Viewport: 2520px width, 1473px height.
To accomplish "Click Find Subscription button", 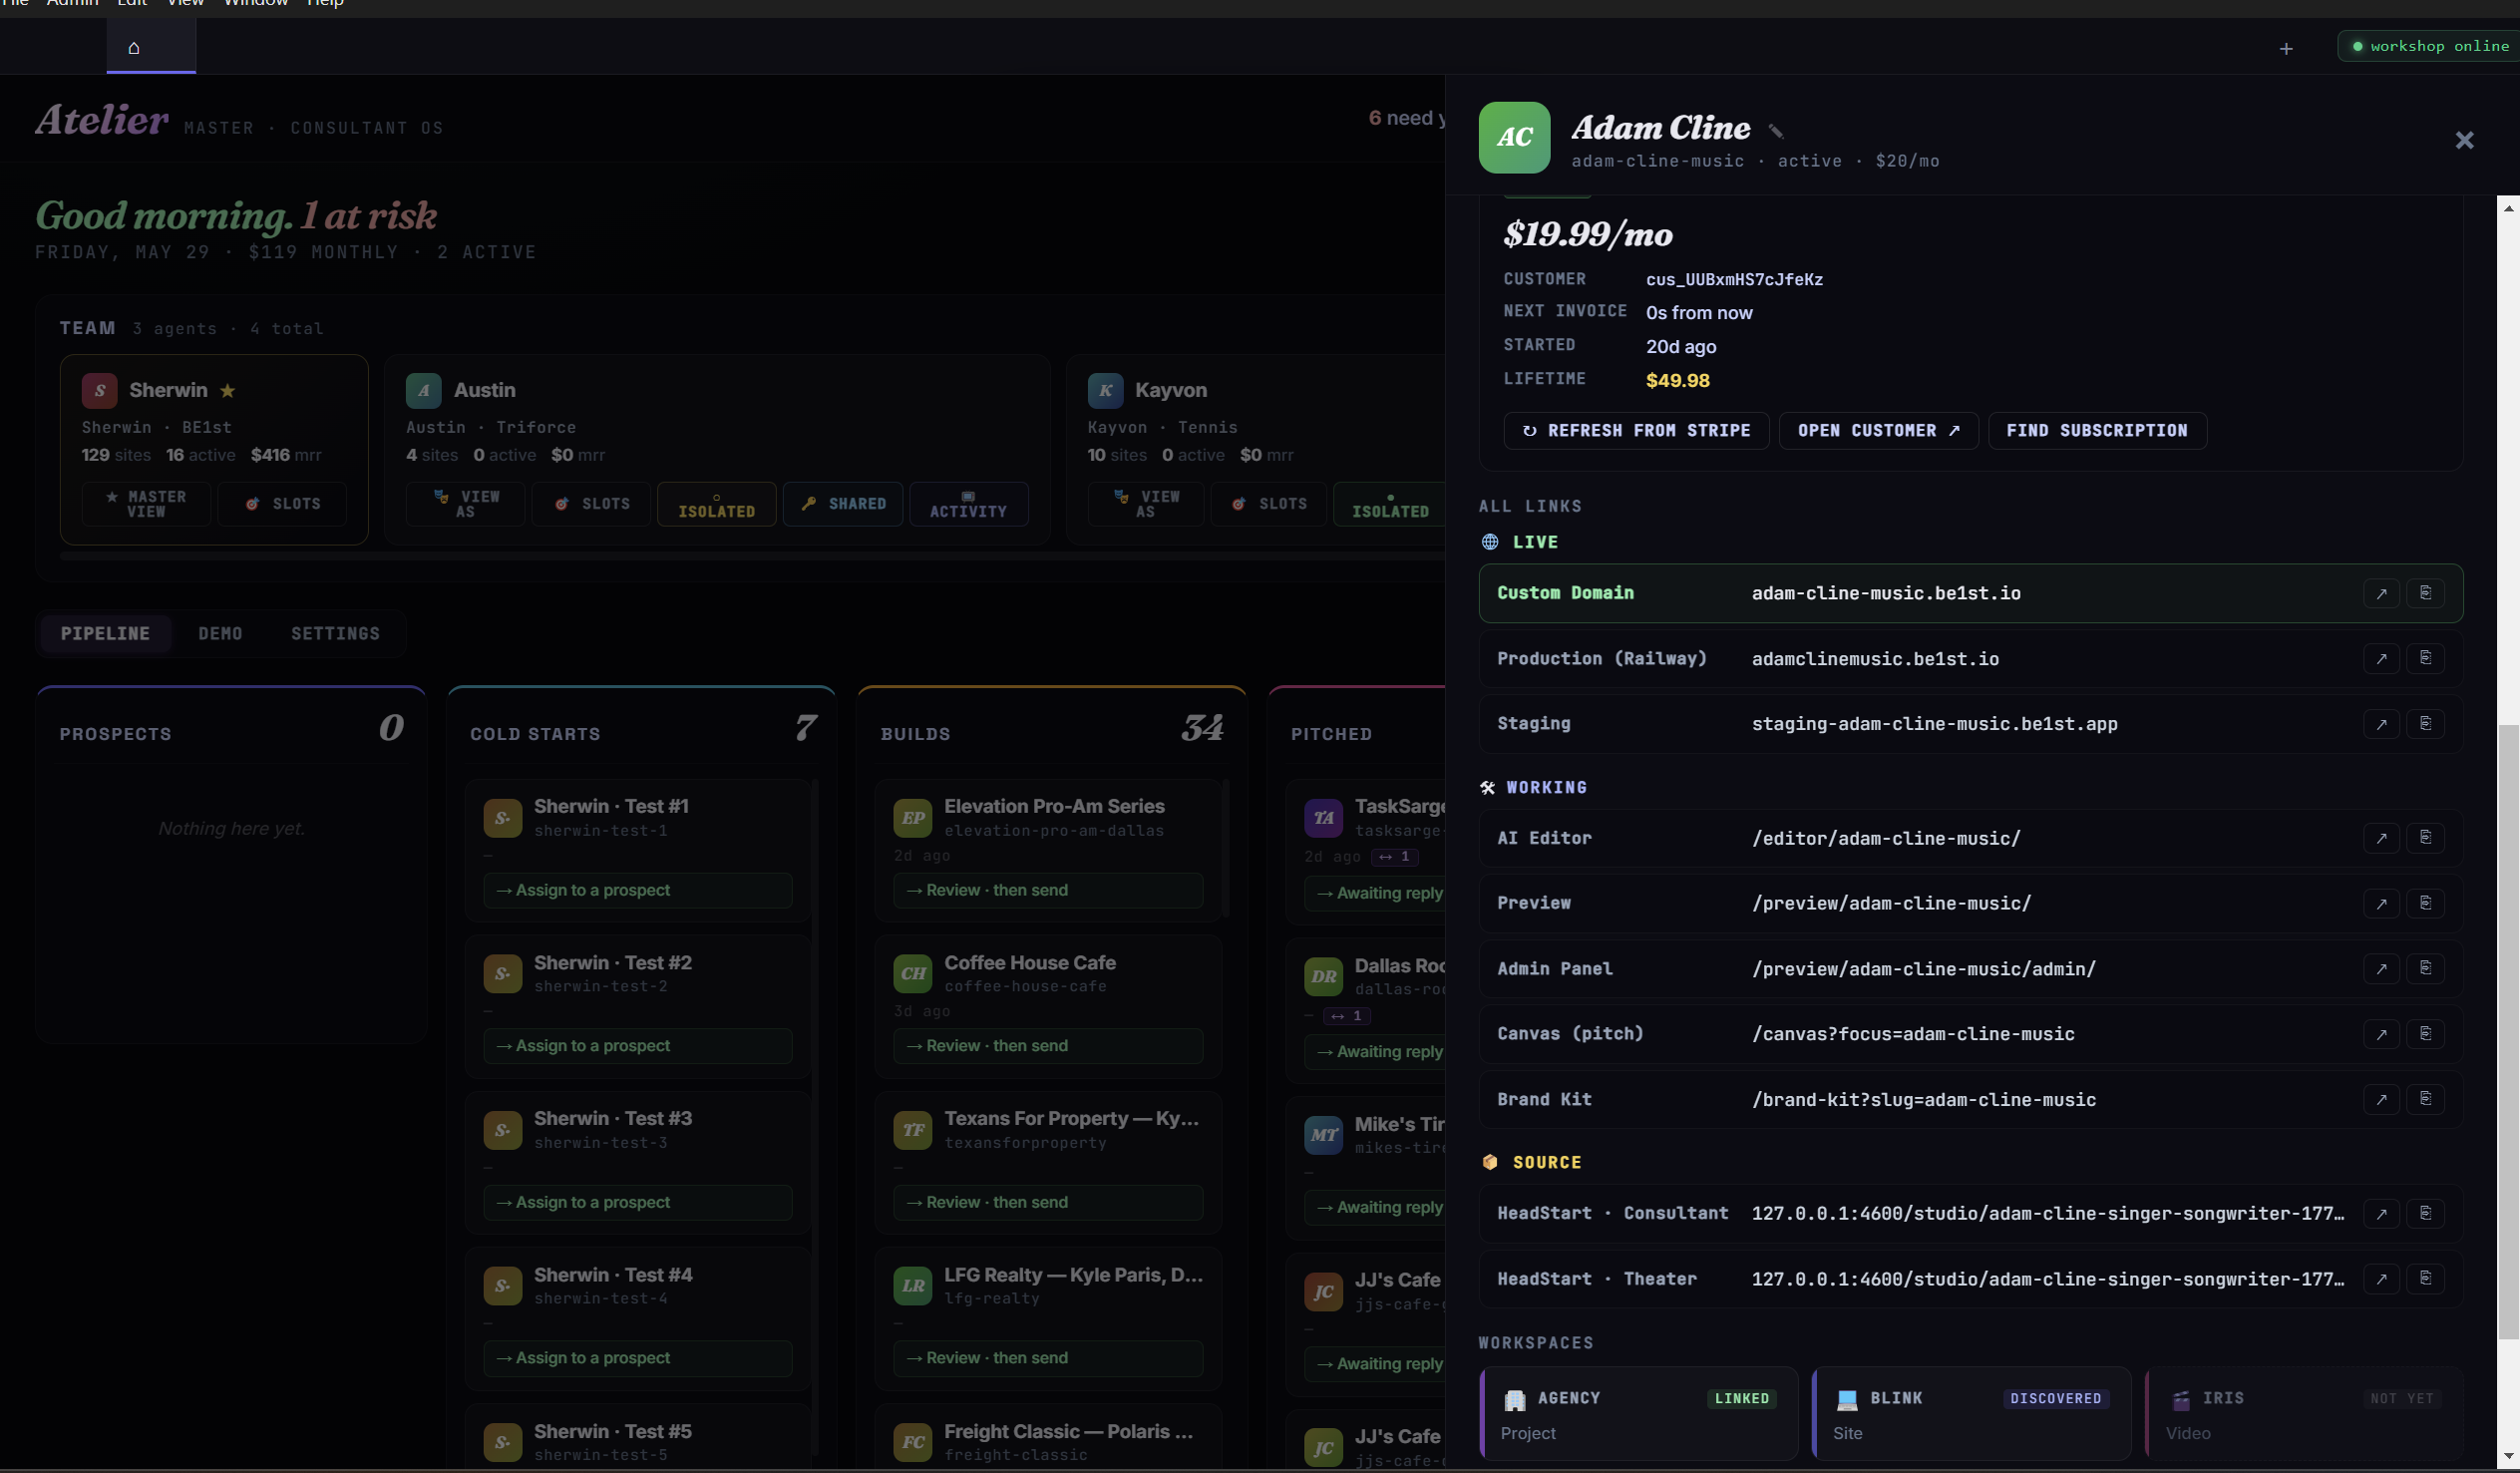I will 2097,431.
